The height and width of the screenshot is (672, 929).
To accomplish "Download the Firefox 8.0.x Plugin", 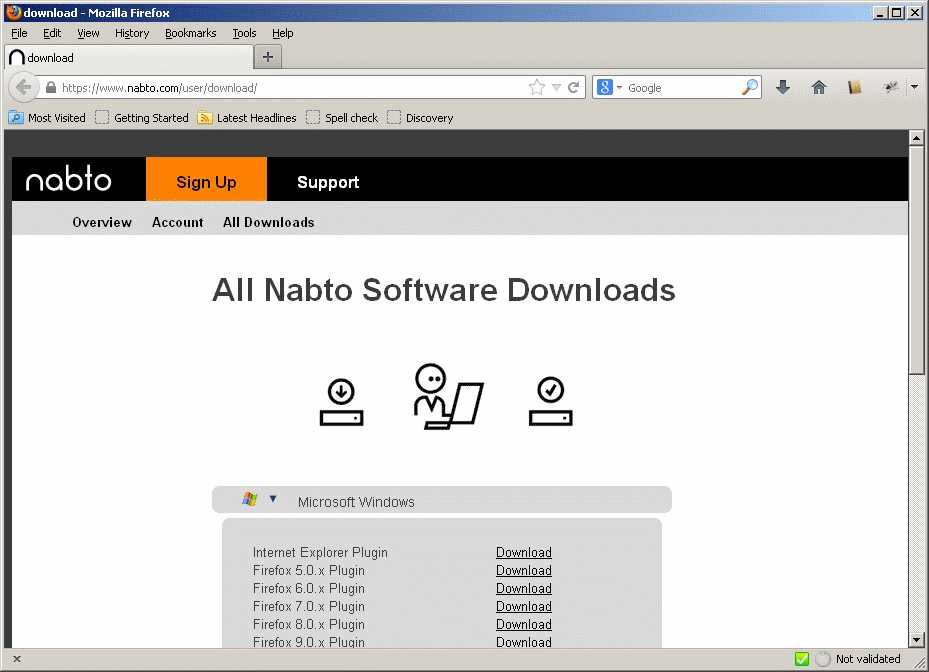I will click(524, 625).
